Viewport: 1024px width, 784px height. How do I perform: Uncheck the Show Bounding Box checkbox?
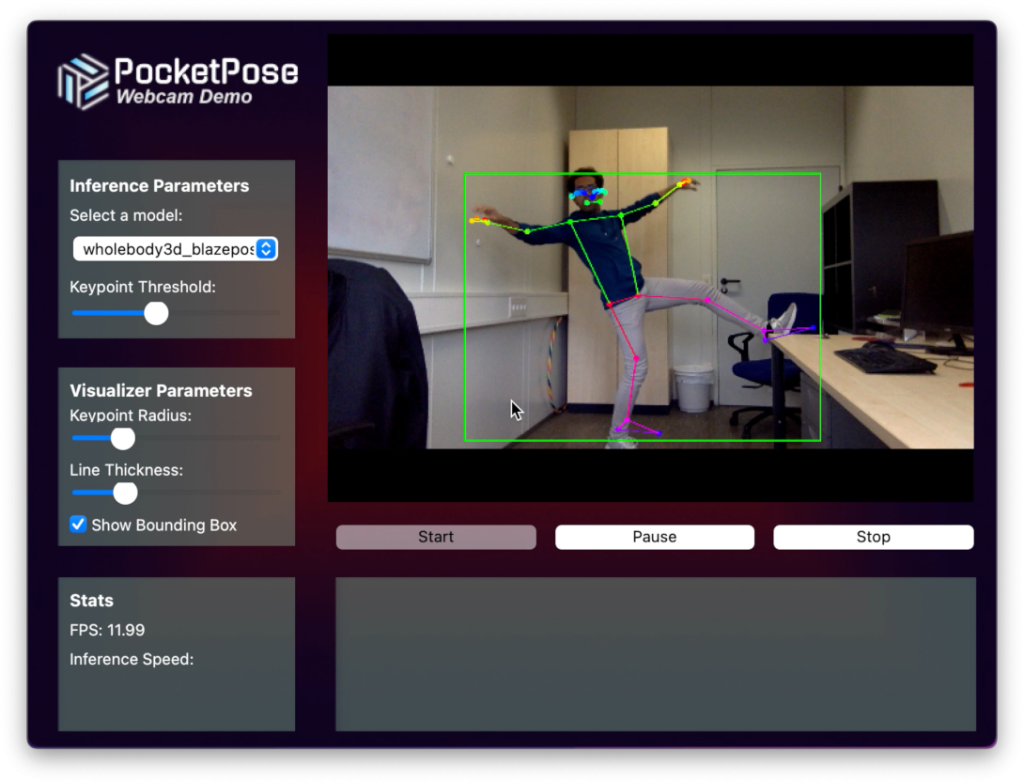[x=78, y=524]
